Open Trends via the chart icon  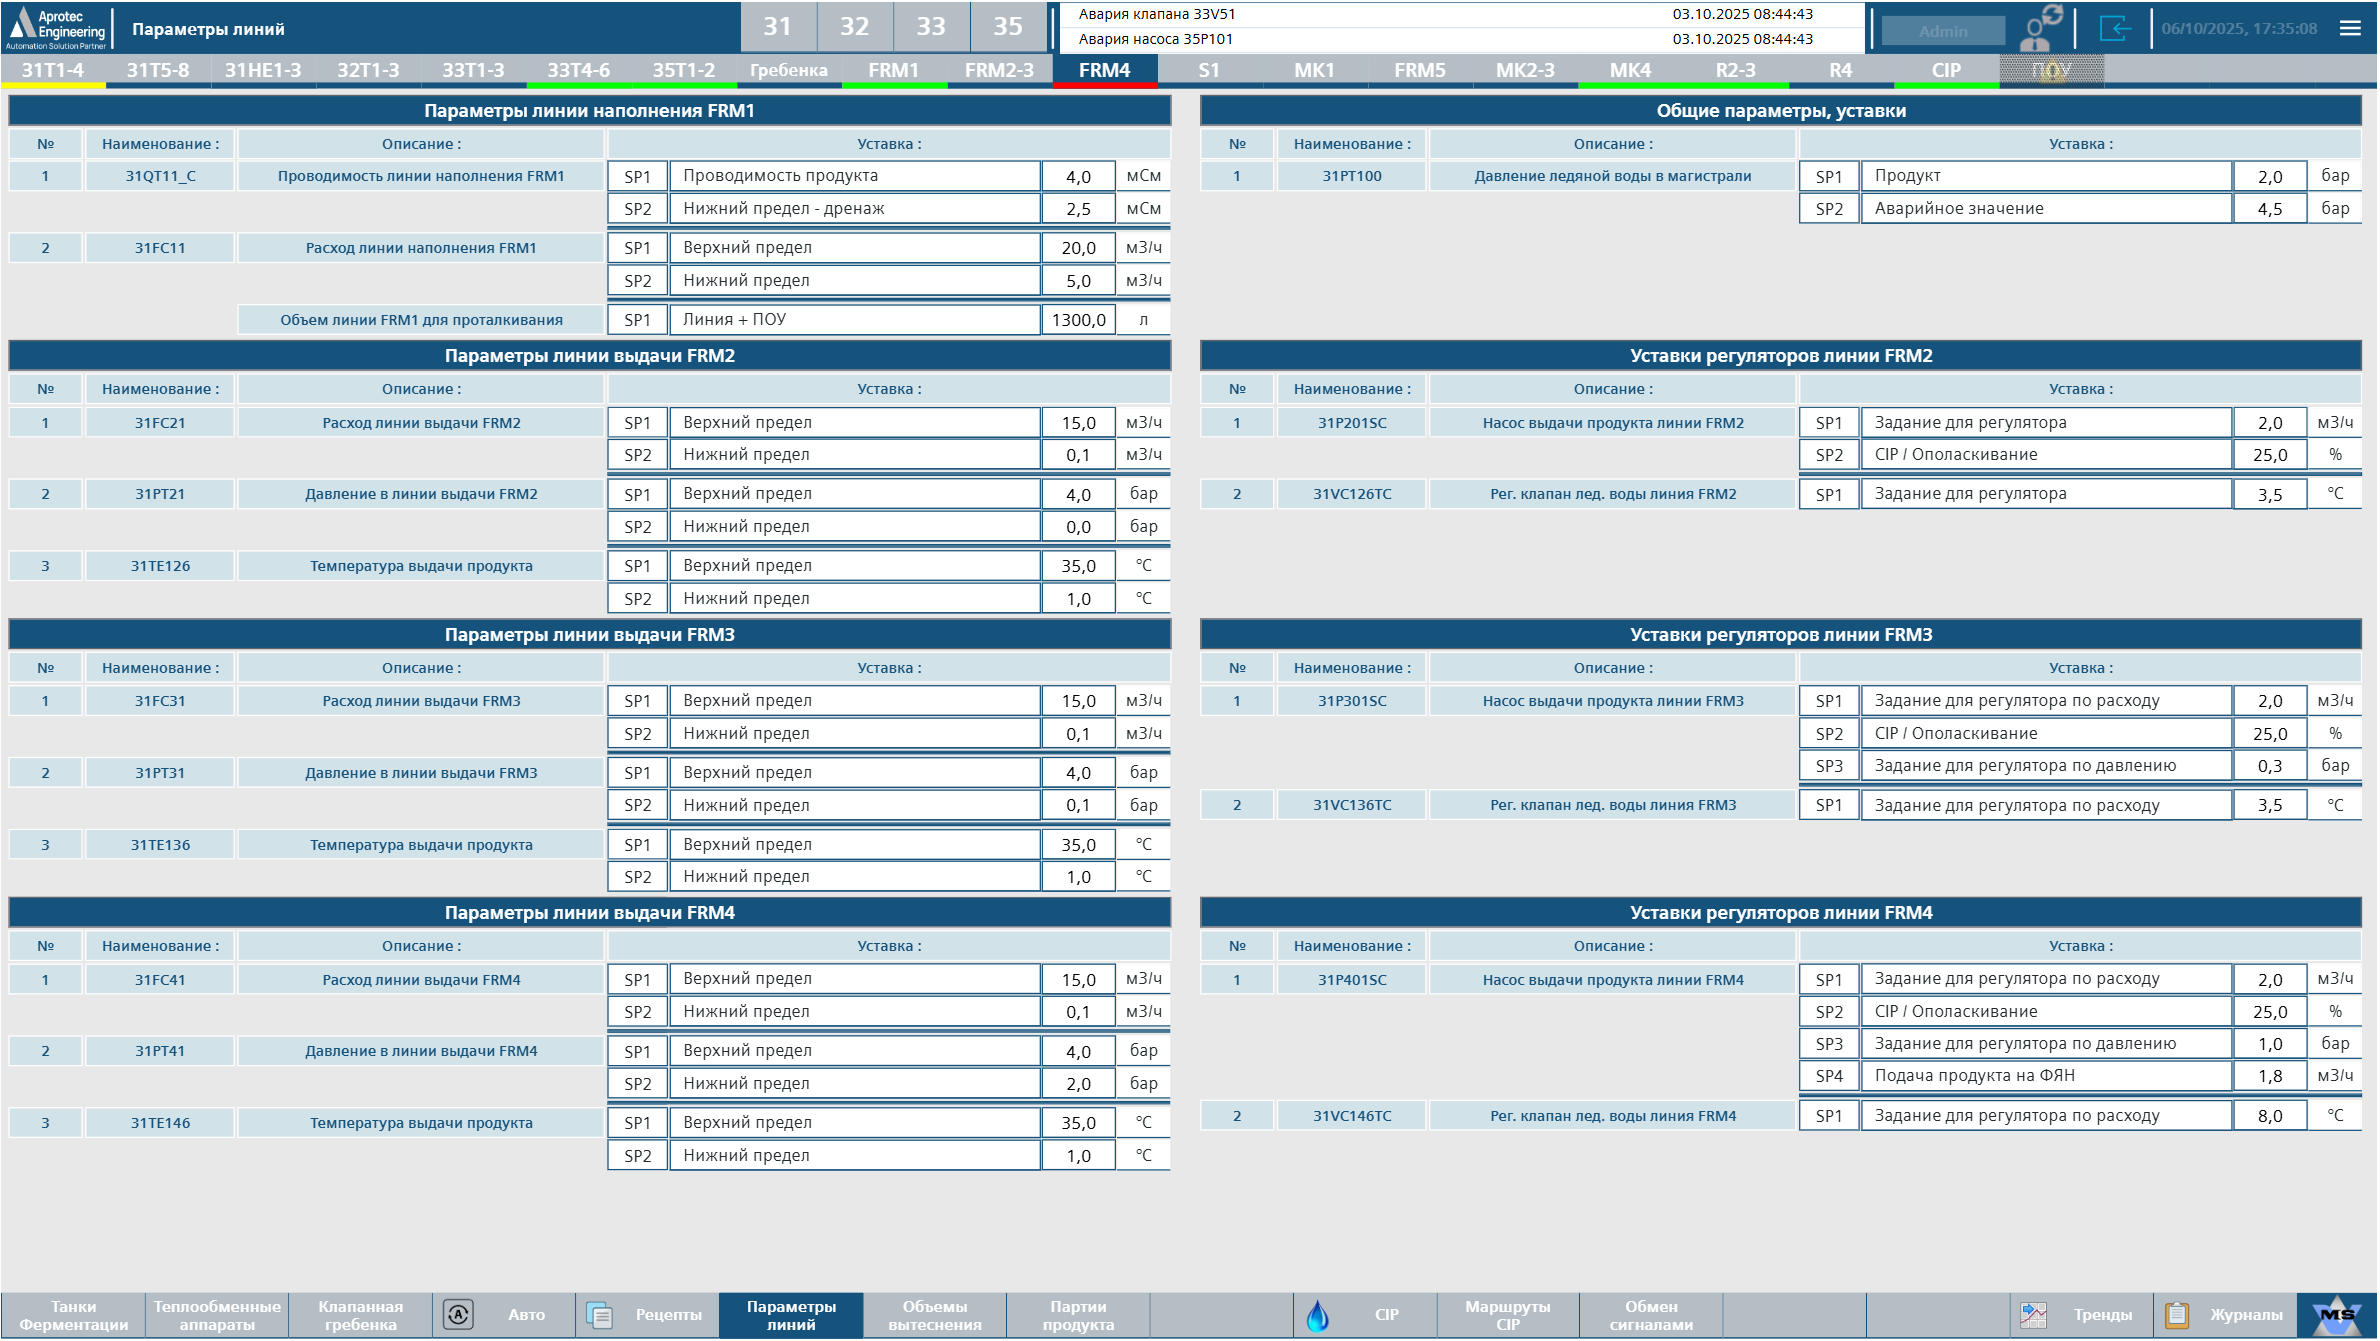coord(2035,1315)
